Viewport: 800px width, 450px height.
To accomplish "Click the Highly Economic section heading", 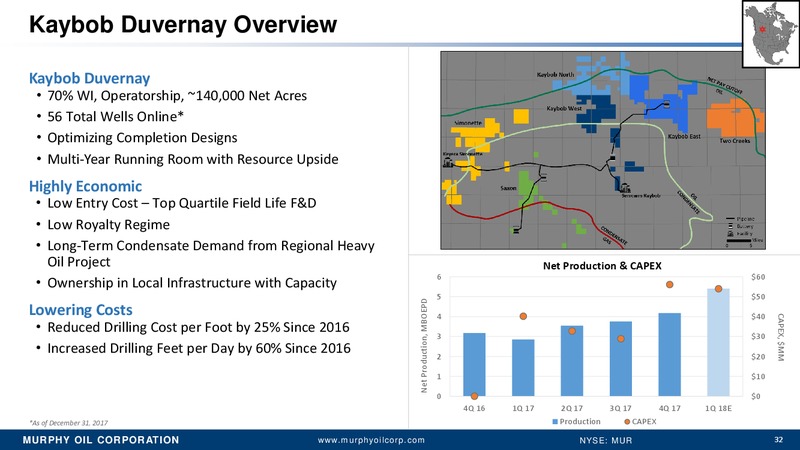I will (85, 186).
